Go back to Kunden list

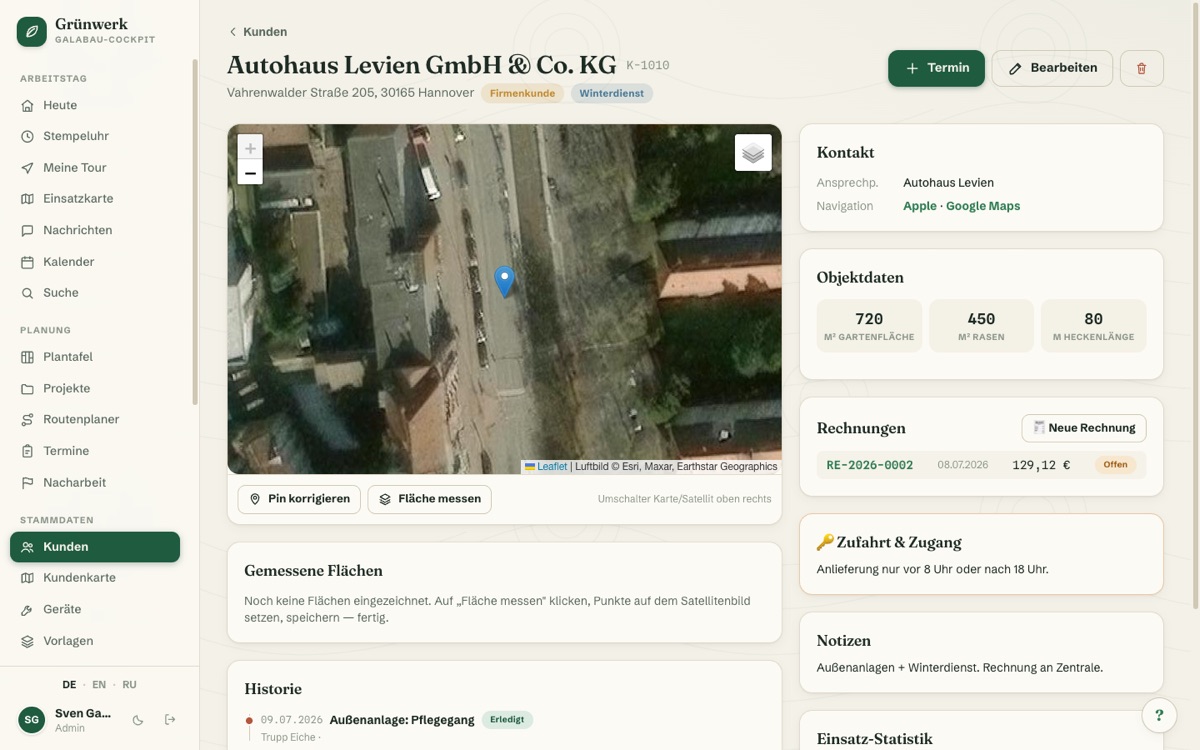point(258,32)
